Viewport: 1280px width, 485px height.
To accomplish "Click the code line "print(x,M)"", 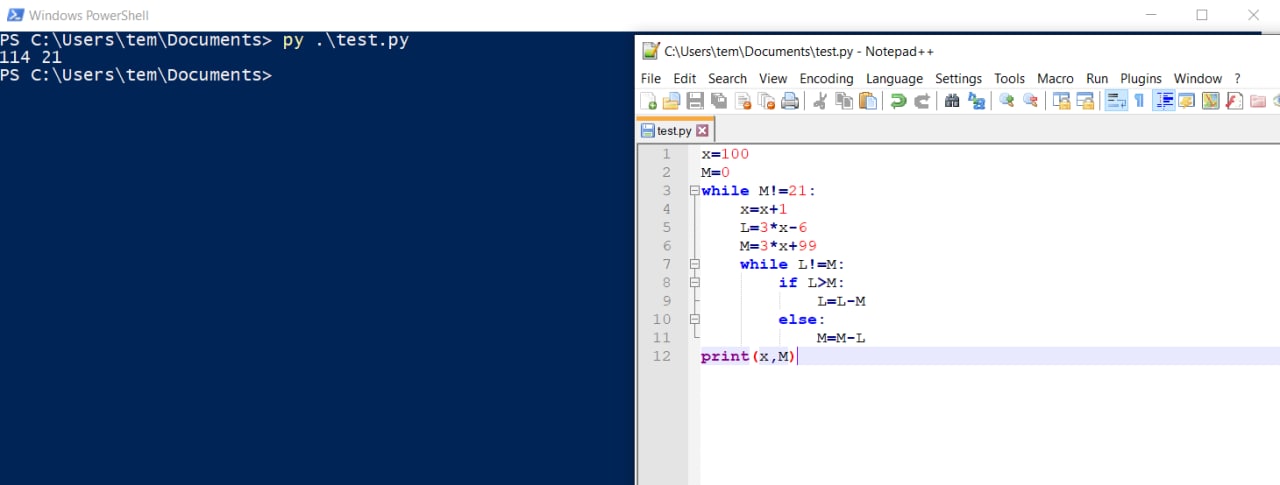I will (x=748, y=356).
